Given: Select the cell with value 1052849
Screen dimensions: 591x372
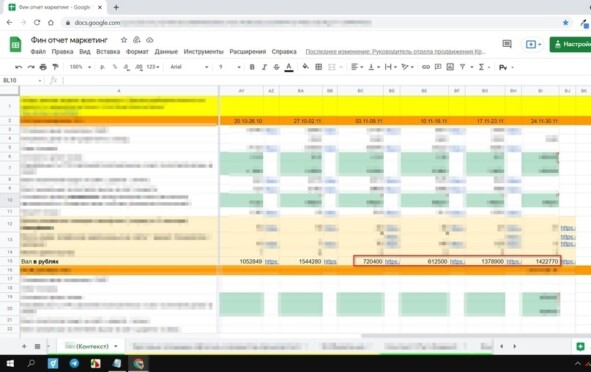Looking at the screenshot, I should (x=241, y=261).
